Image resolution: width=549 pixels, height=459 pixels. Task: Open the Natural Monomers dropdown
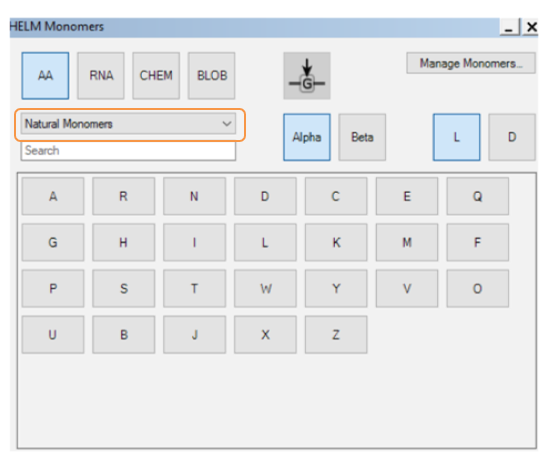(128, 124)
